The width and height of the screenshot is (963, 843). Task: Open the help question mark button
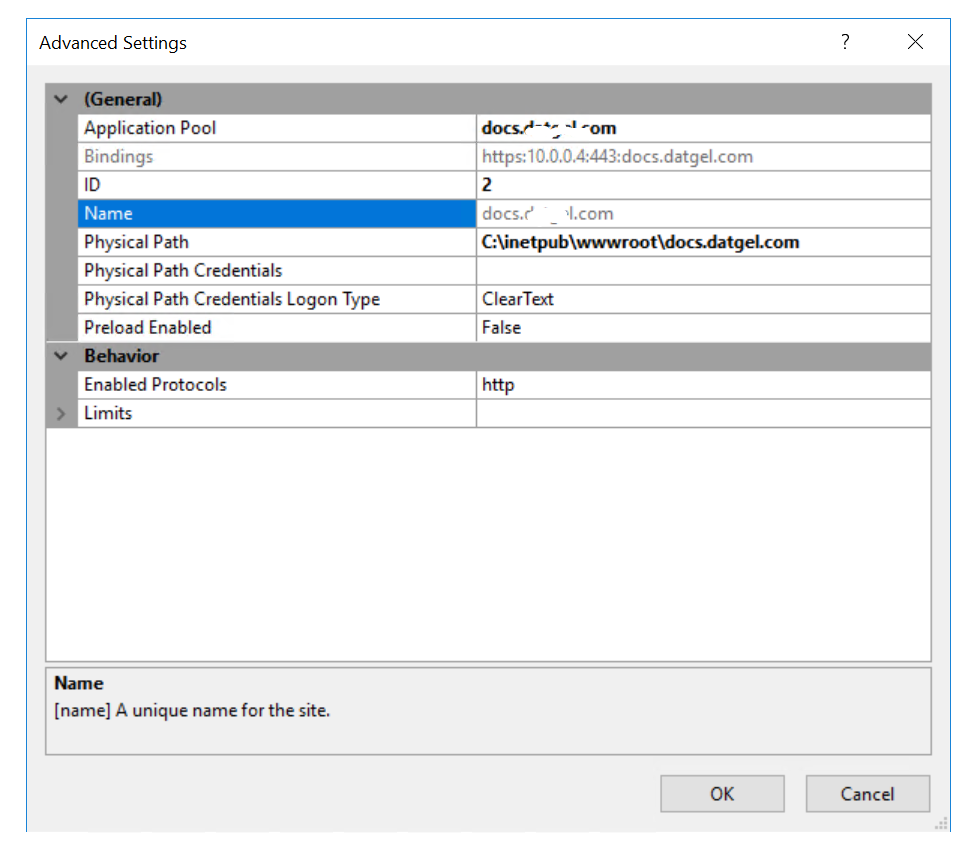[x=845, y=42]
